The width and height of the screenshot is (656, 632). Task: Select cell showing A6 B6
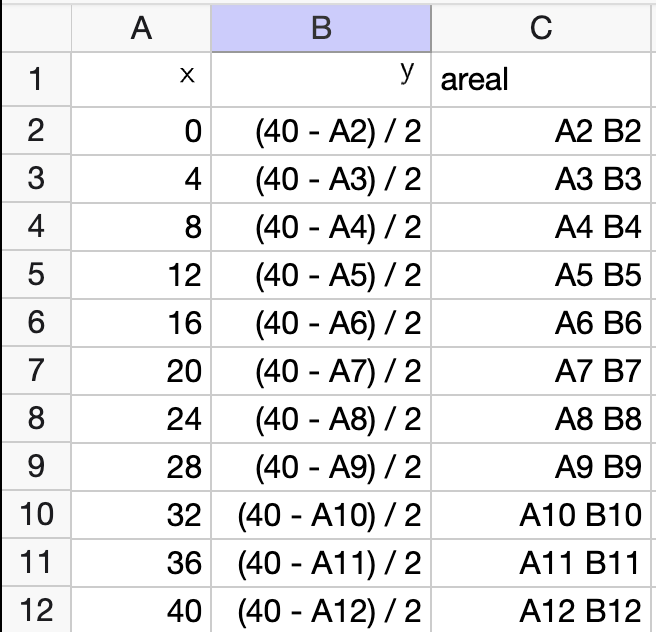click(x=541, y=322)
